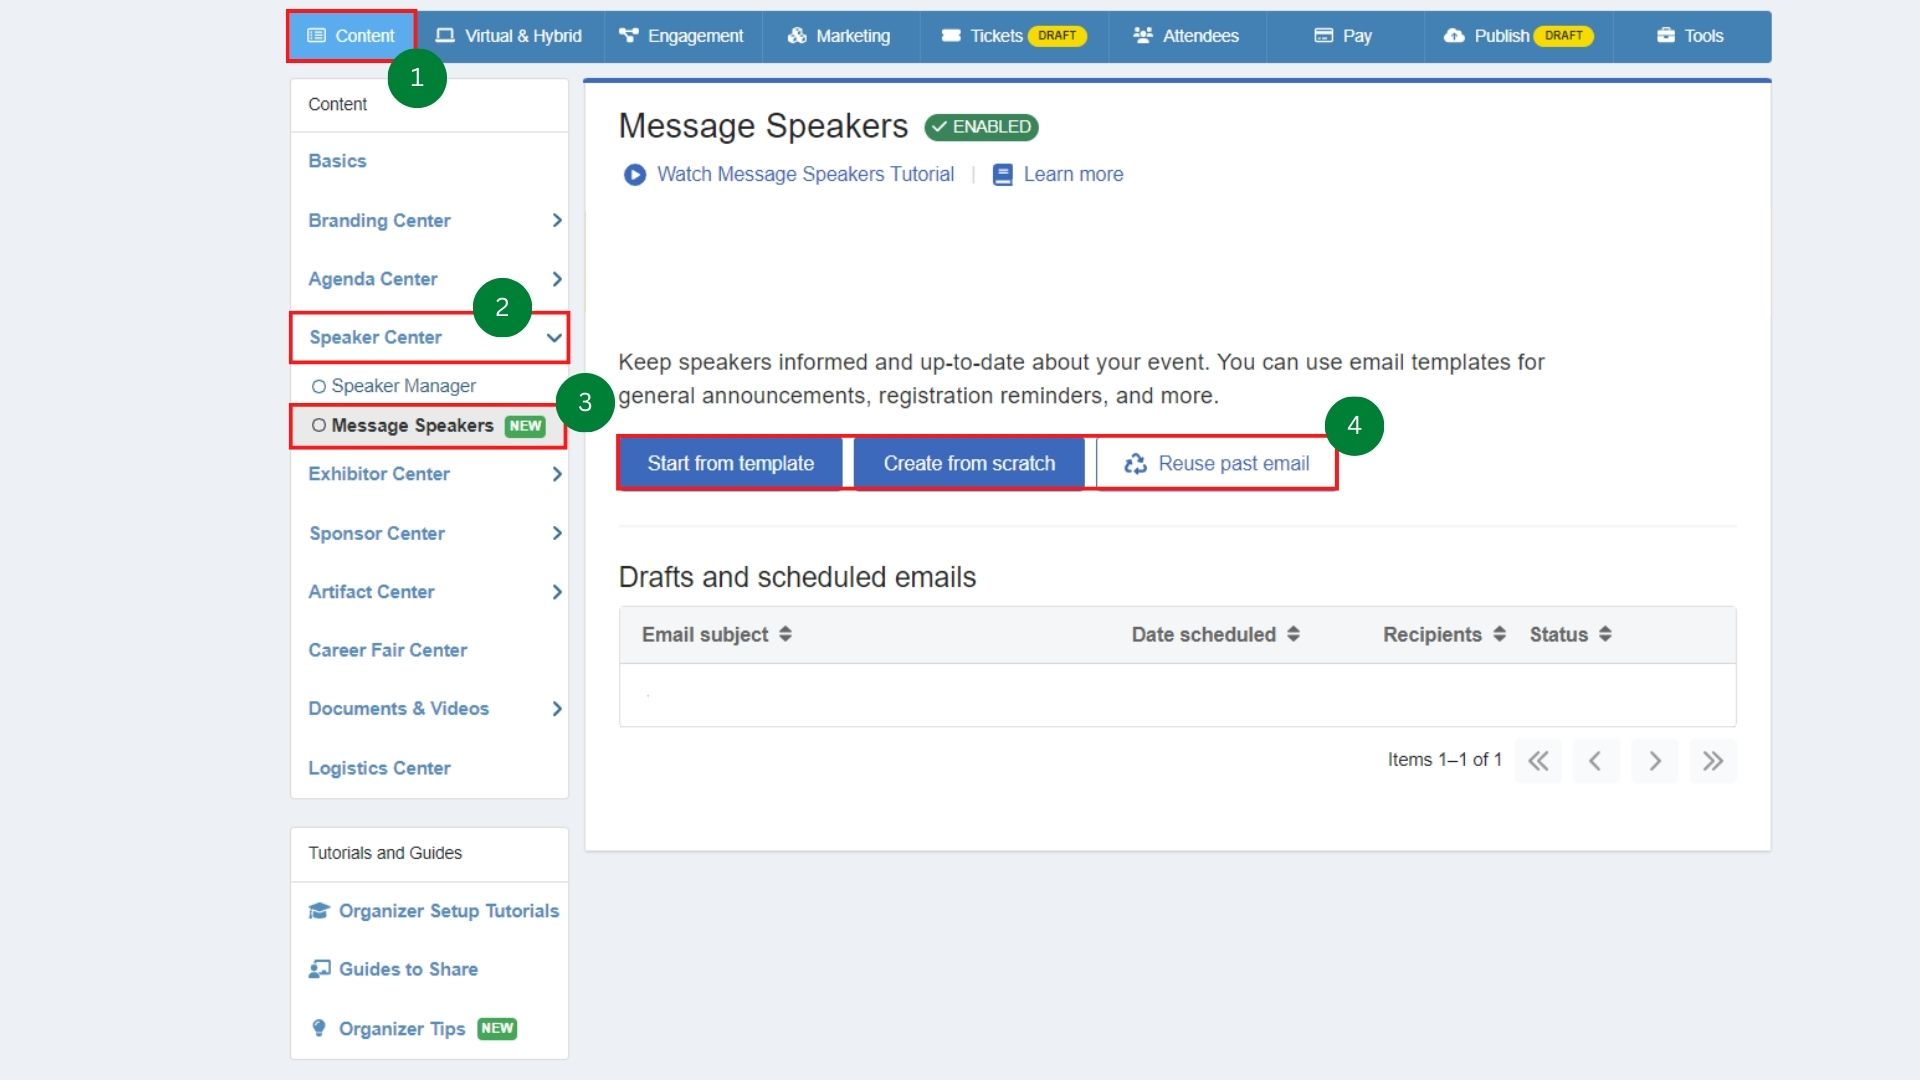Select the Message Speakers radio button
The image size is (1920, 1080).
coord(318,426)
